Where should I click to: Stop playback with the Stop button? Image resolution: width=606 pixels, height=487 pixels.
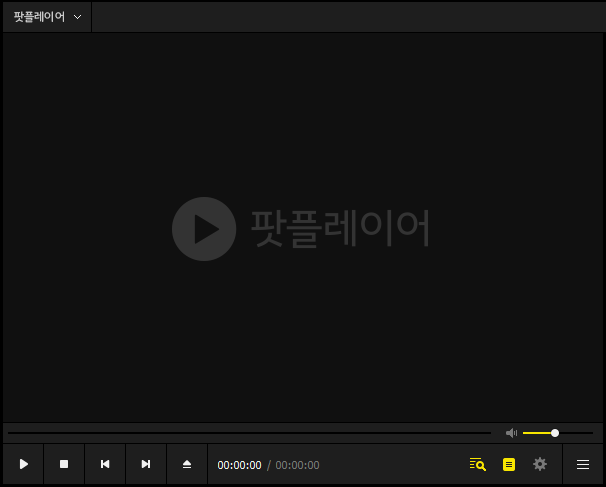pos(64,464)
